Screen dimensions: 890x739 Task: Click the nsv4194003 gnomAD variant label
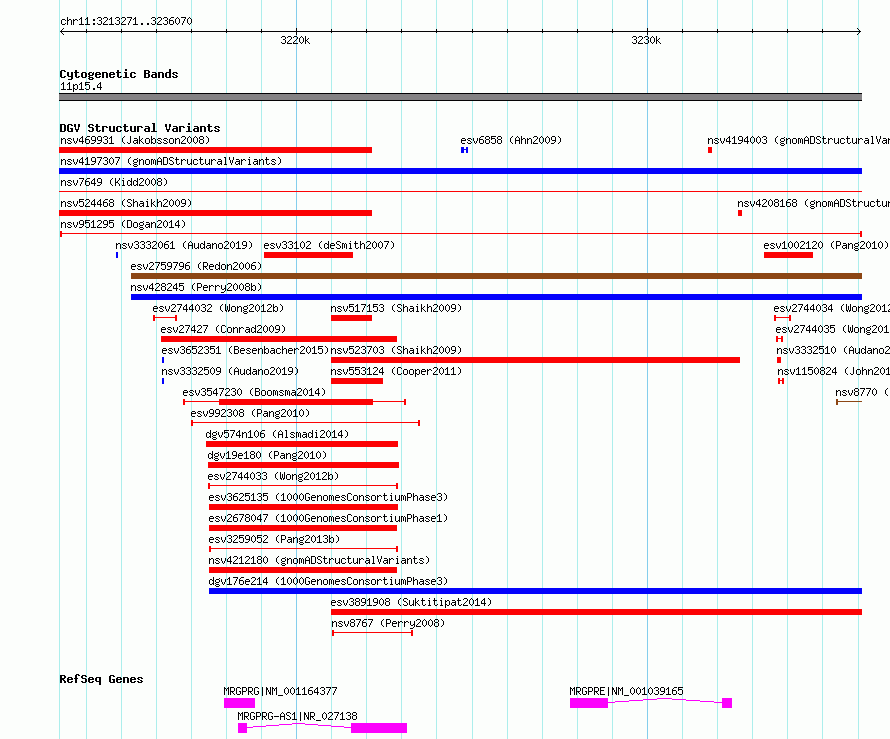coord(798,140)
